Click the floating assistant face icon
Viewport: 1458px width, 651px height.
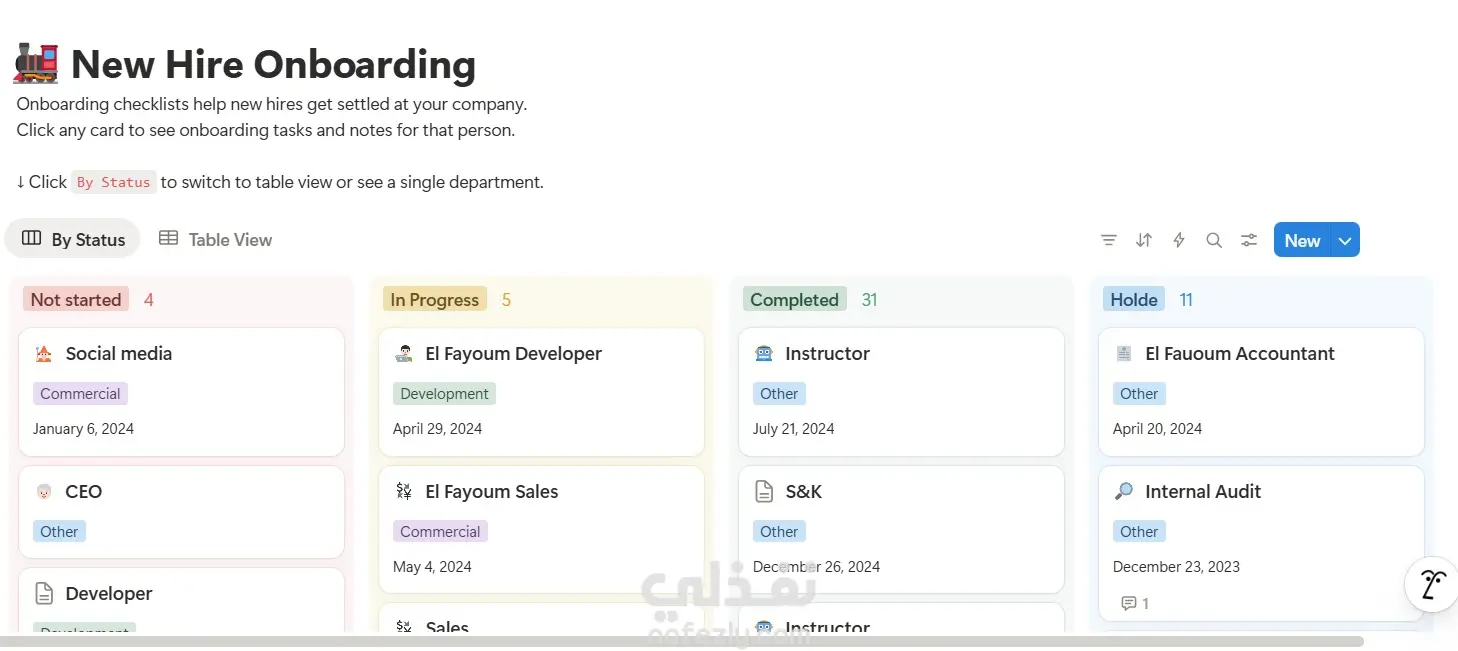[1432, 584]
